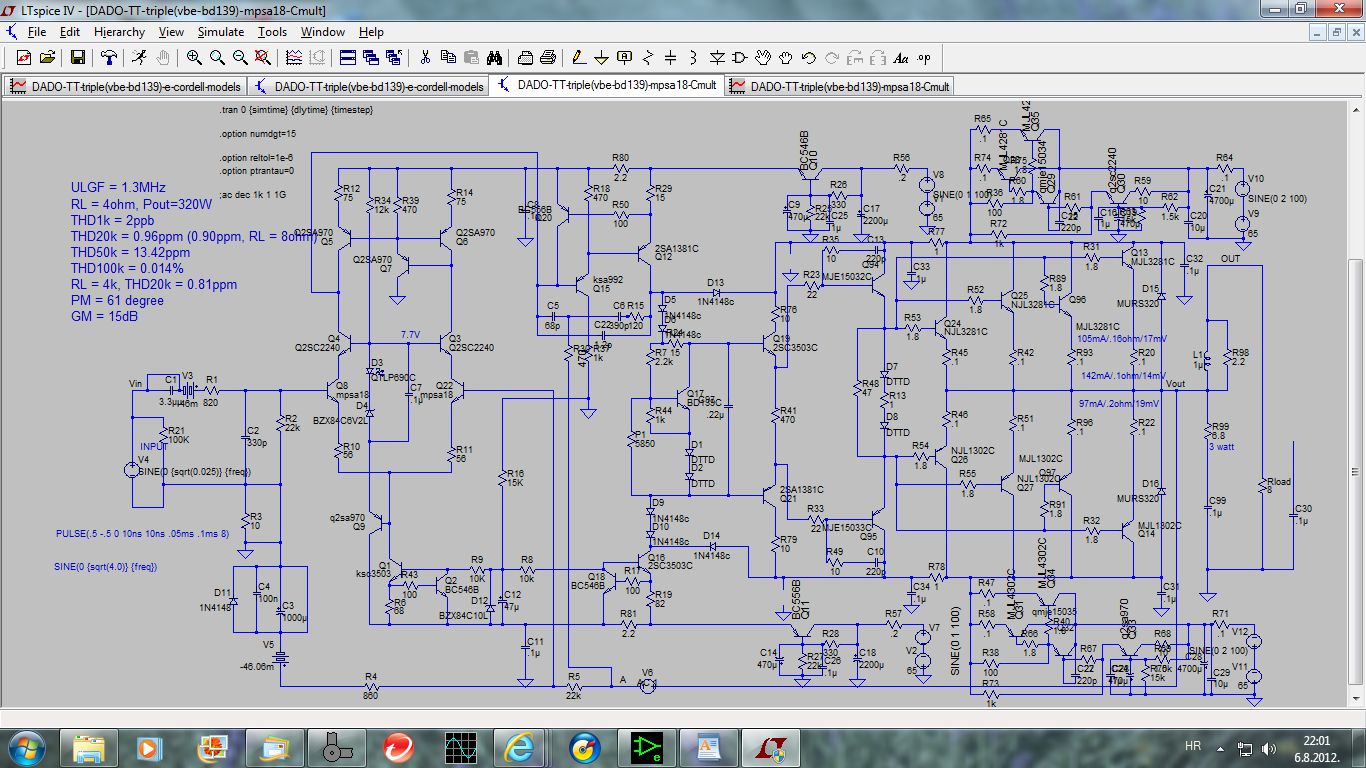Click the 'ULGF = 1.3MHz' note text

point(118,187)
